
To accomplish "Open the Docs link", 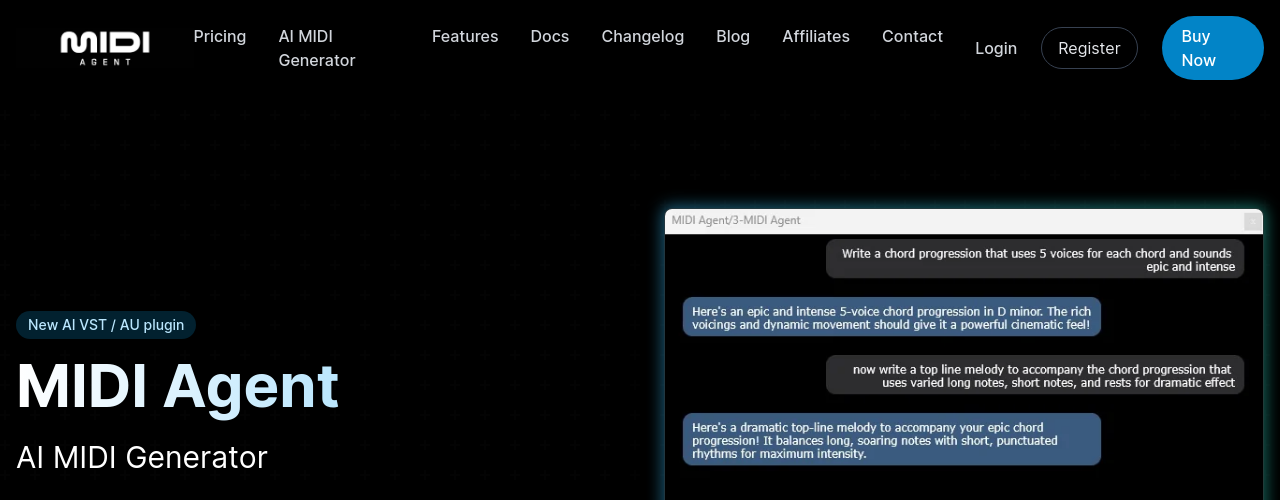I will tap(550, 36).
